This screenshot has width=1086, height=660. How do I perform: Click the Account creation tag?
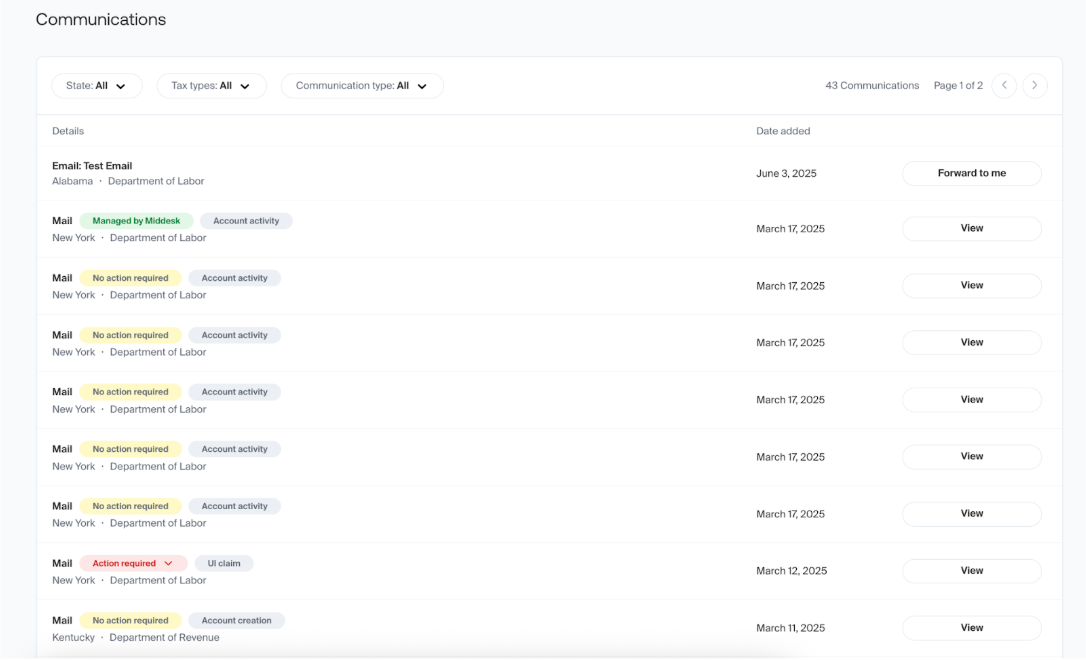tap(236, 621)
